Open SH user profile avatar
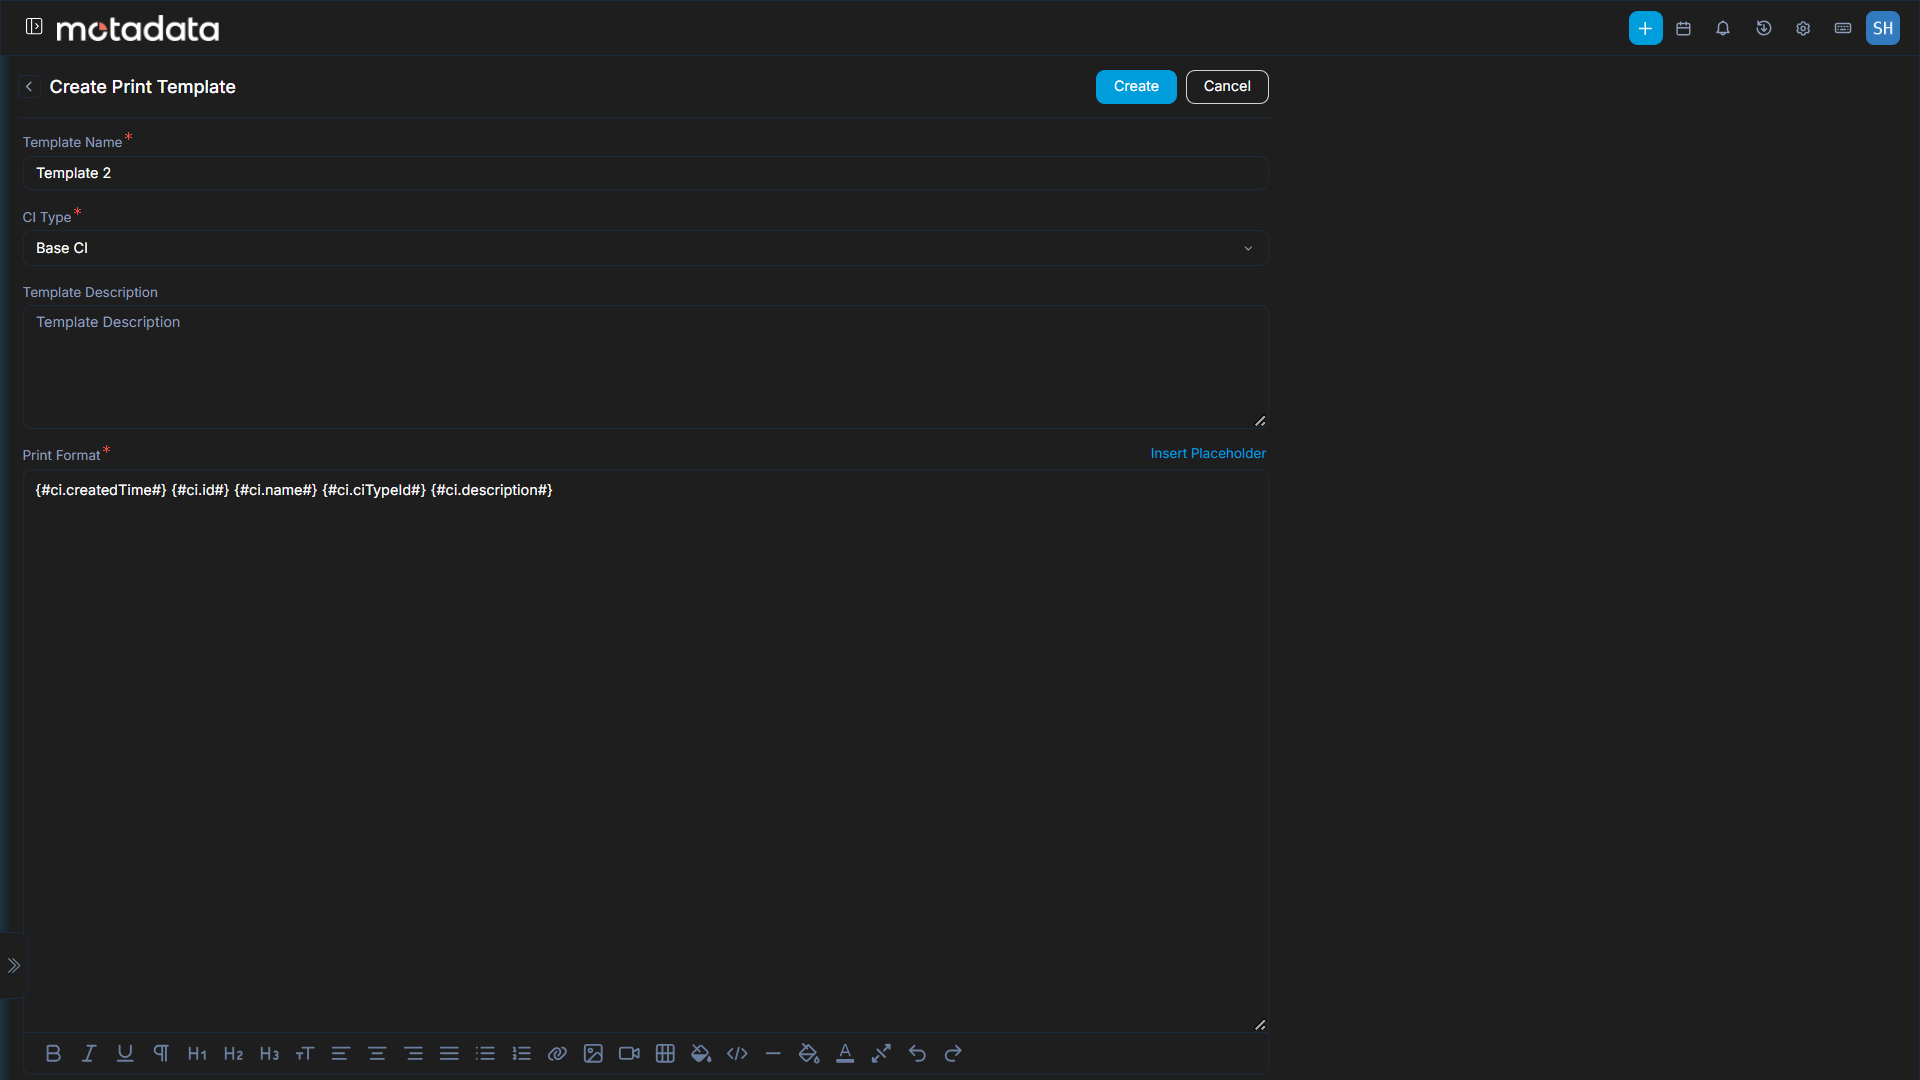 point(1883,28)
